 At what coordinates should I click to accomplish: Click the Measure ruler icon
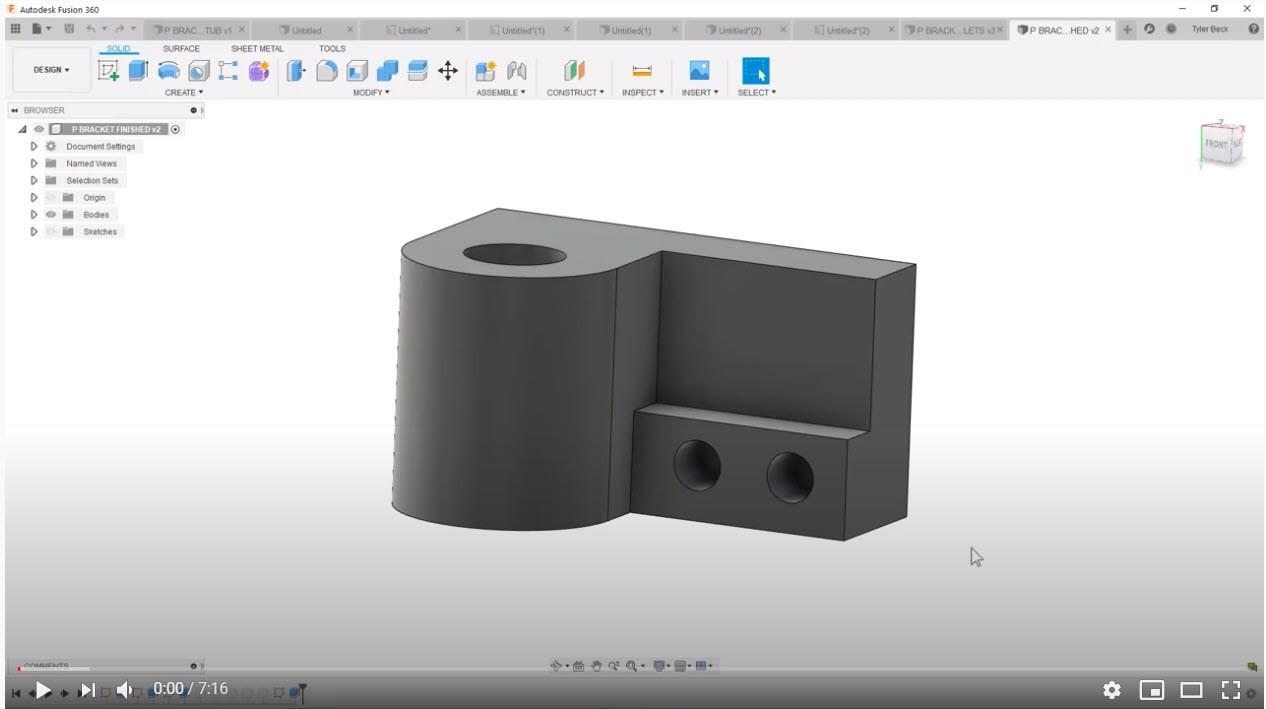click(642, 70)
